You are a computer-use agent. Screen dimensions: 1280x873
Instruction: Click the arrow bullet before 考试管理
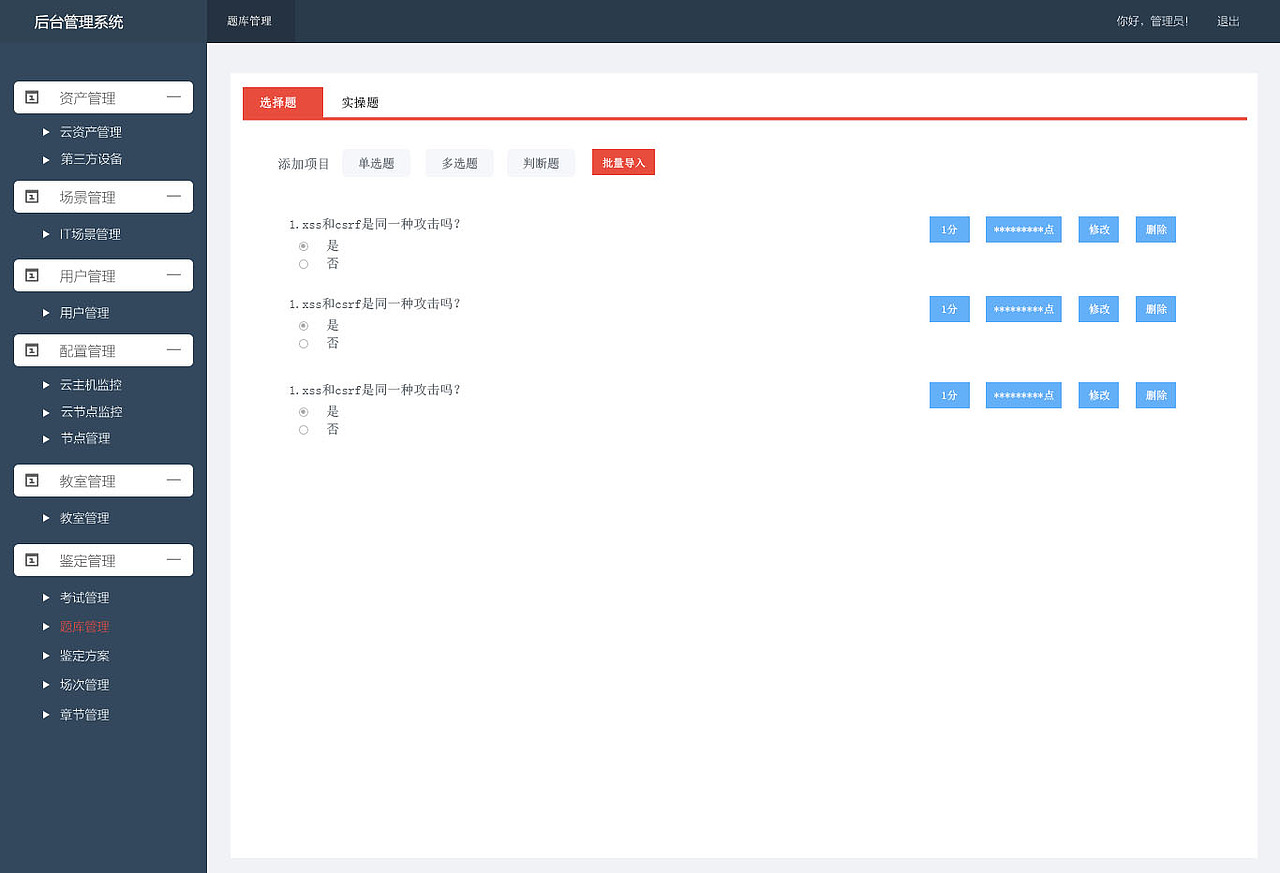click(46, 598)
